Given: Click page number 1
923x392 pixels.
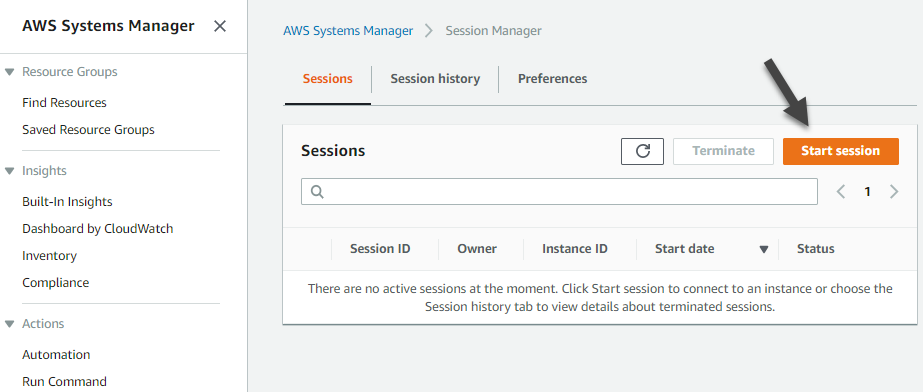Looking at the screenshot, I should (x=867, y=192).
